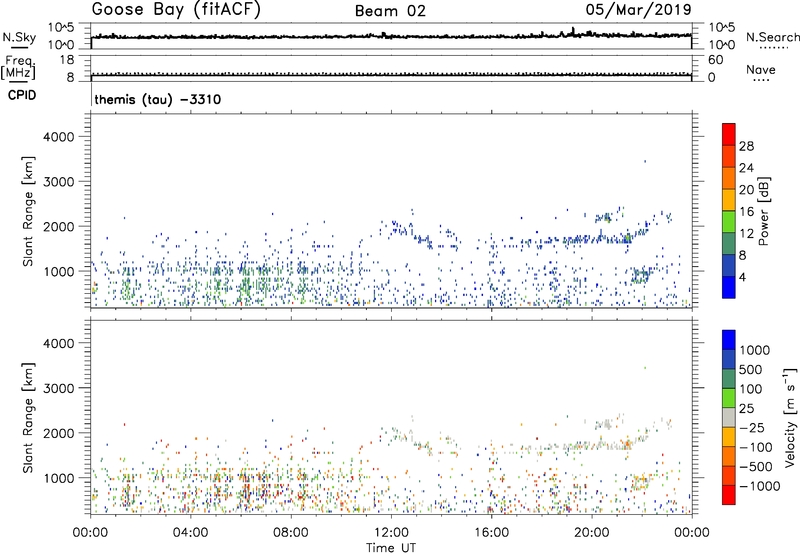800x554 pixels.
Task: Pick the red bottom segment of Velocity colorbar
Action: [729, 495]
